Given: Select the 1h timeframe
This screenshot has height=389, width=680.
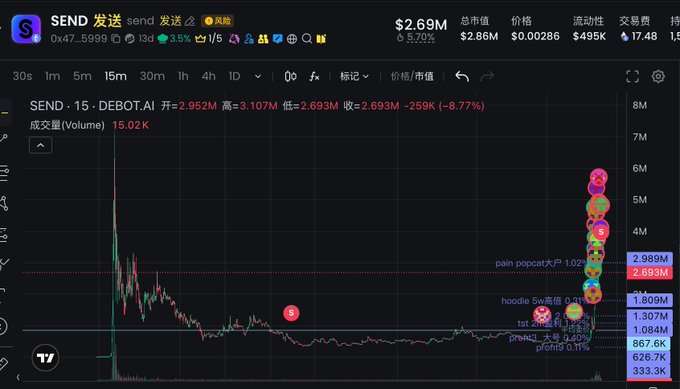Looking at the screenshot, I should click(x=183, y=76).
